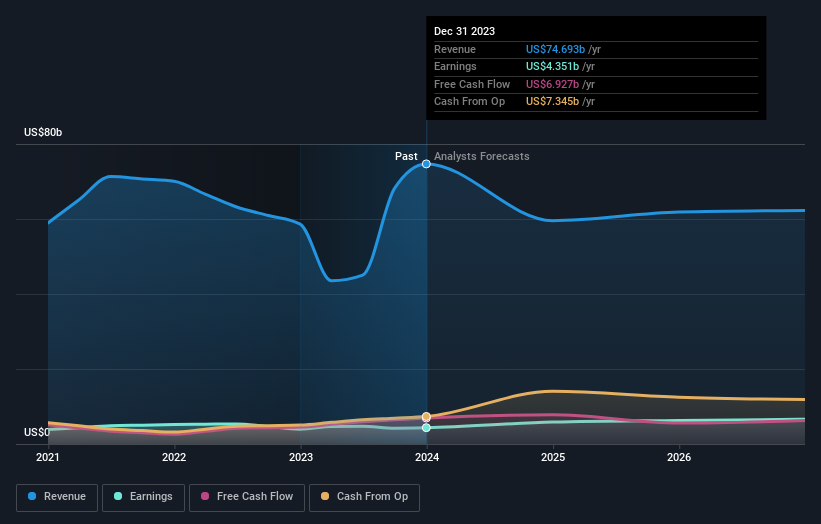821x524 pixels.
Task: Click the blue Revenue data point at 2024
Action: (x=426, y=164)
